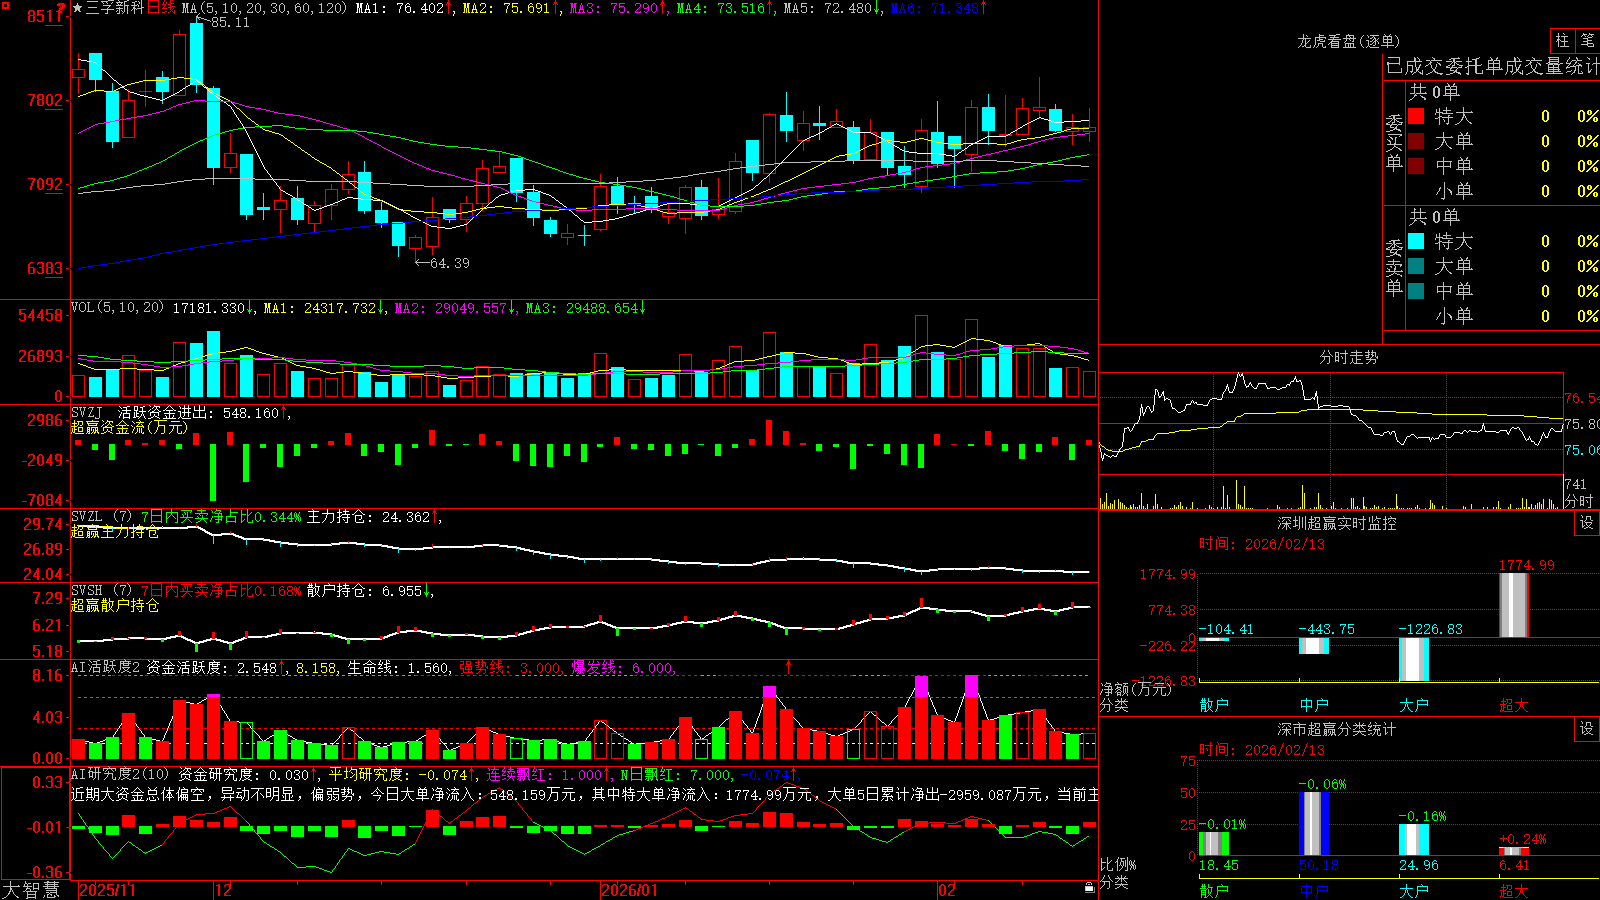Click the 超大 category label under classification stats
This screenshot has width=1600, height=900.
click(1514, 891)
